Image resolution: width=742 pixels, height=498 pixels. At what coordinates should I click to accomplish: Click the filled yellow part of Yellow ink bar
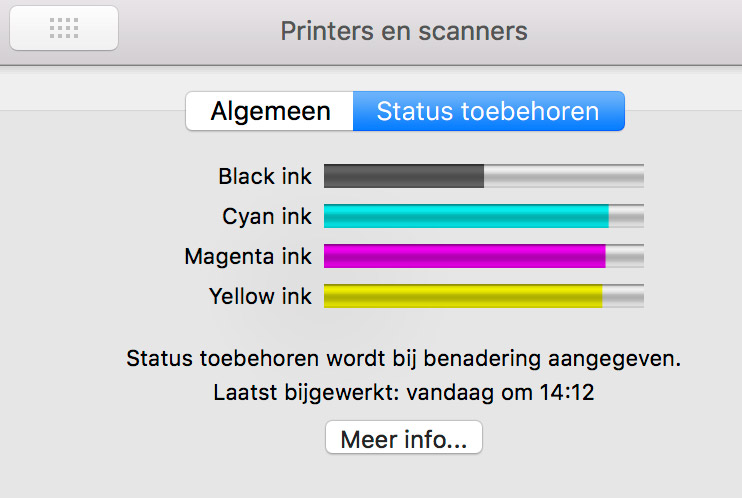462,296
